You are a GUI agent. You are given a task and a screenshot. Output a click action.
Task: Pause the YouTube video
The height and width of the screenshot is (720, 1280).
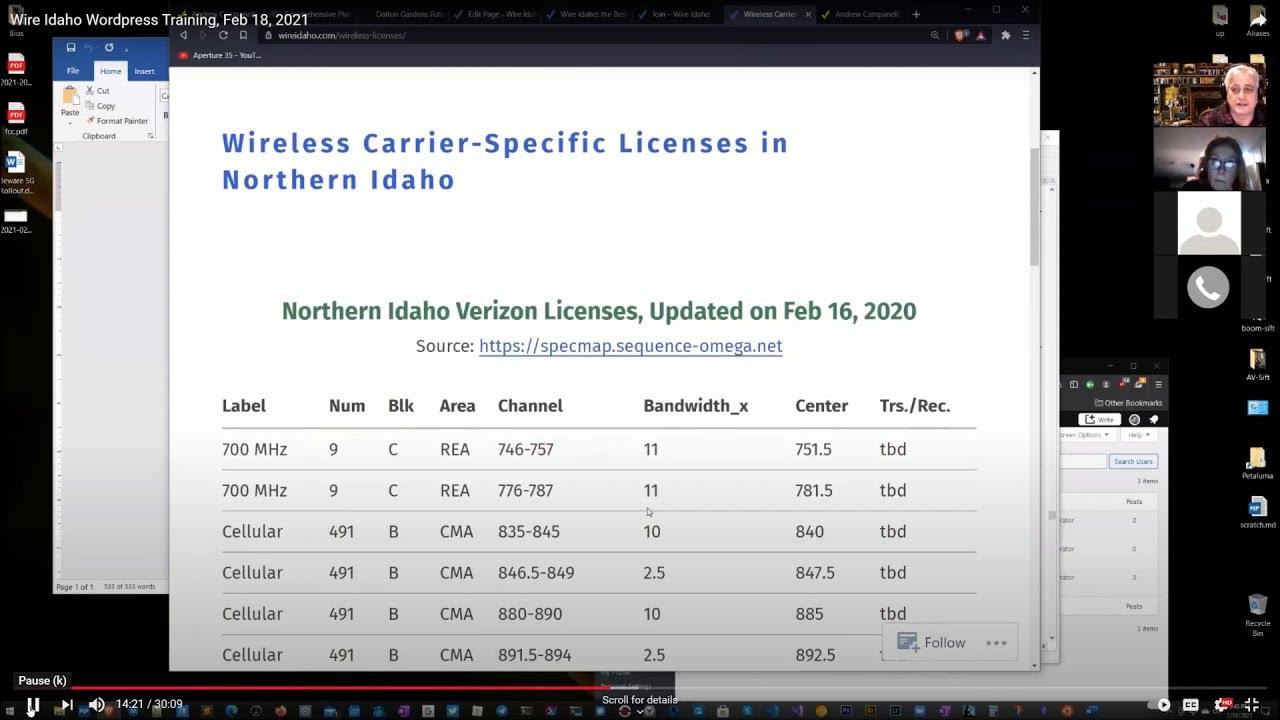[x=33, y=705]
